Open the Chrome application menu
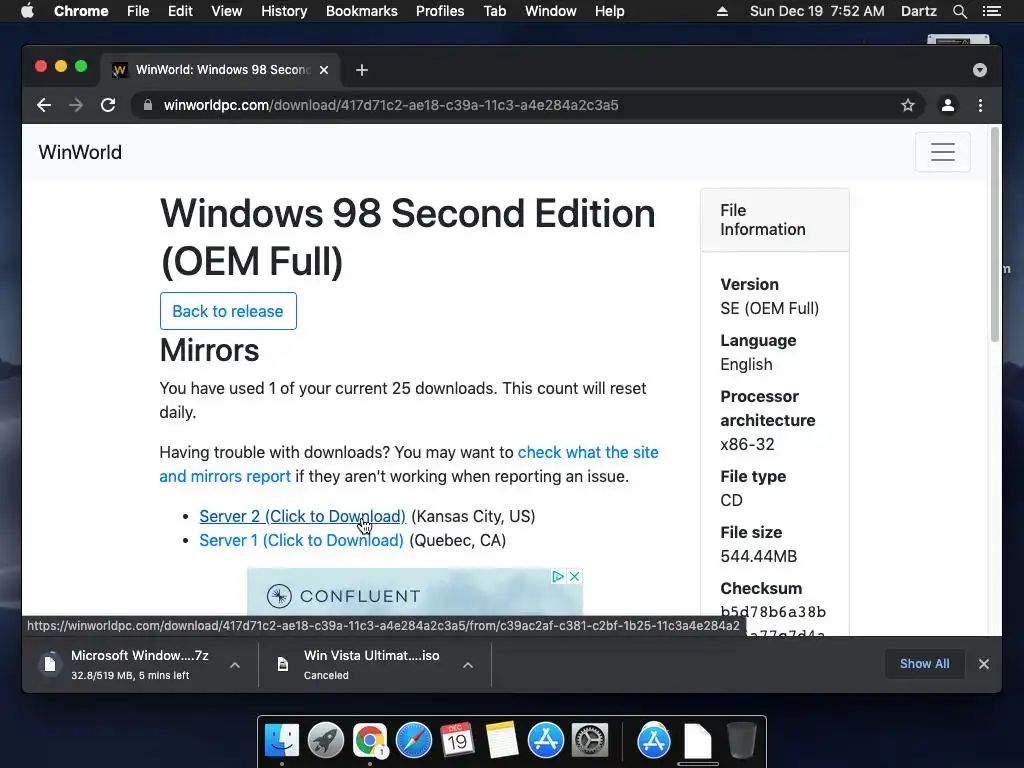The height and width of the screenshot is (768, 1024). (x=81, y=11)
